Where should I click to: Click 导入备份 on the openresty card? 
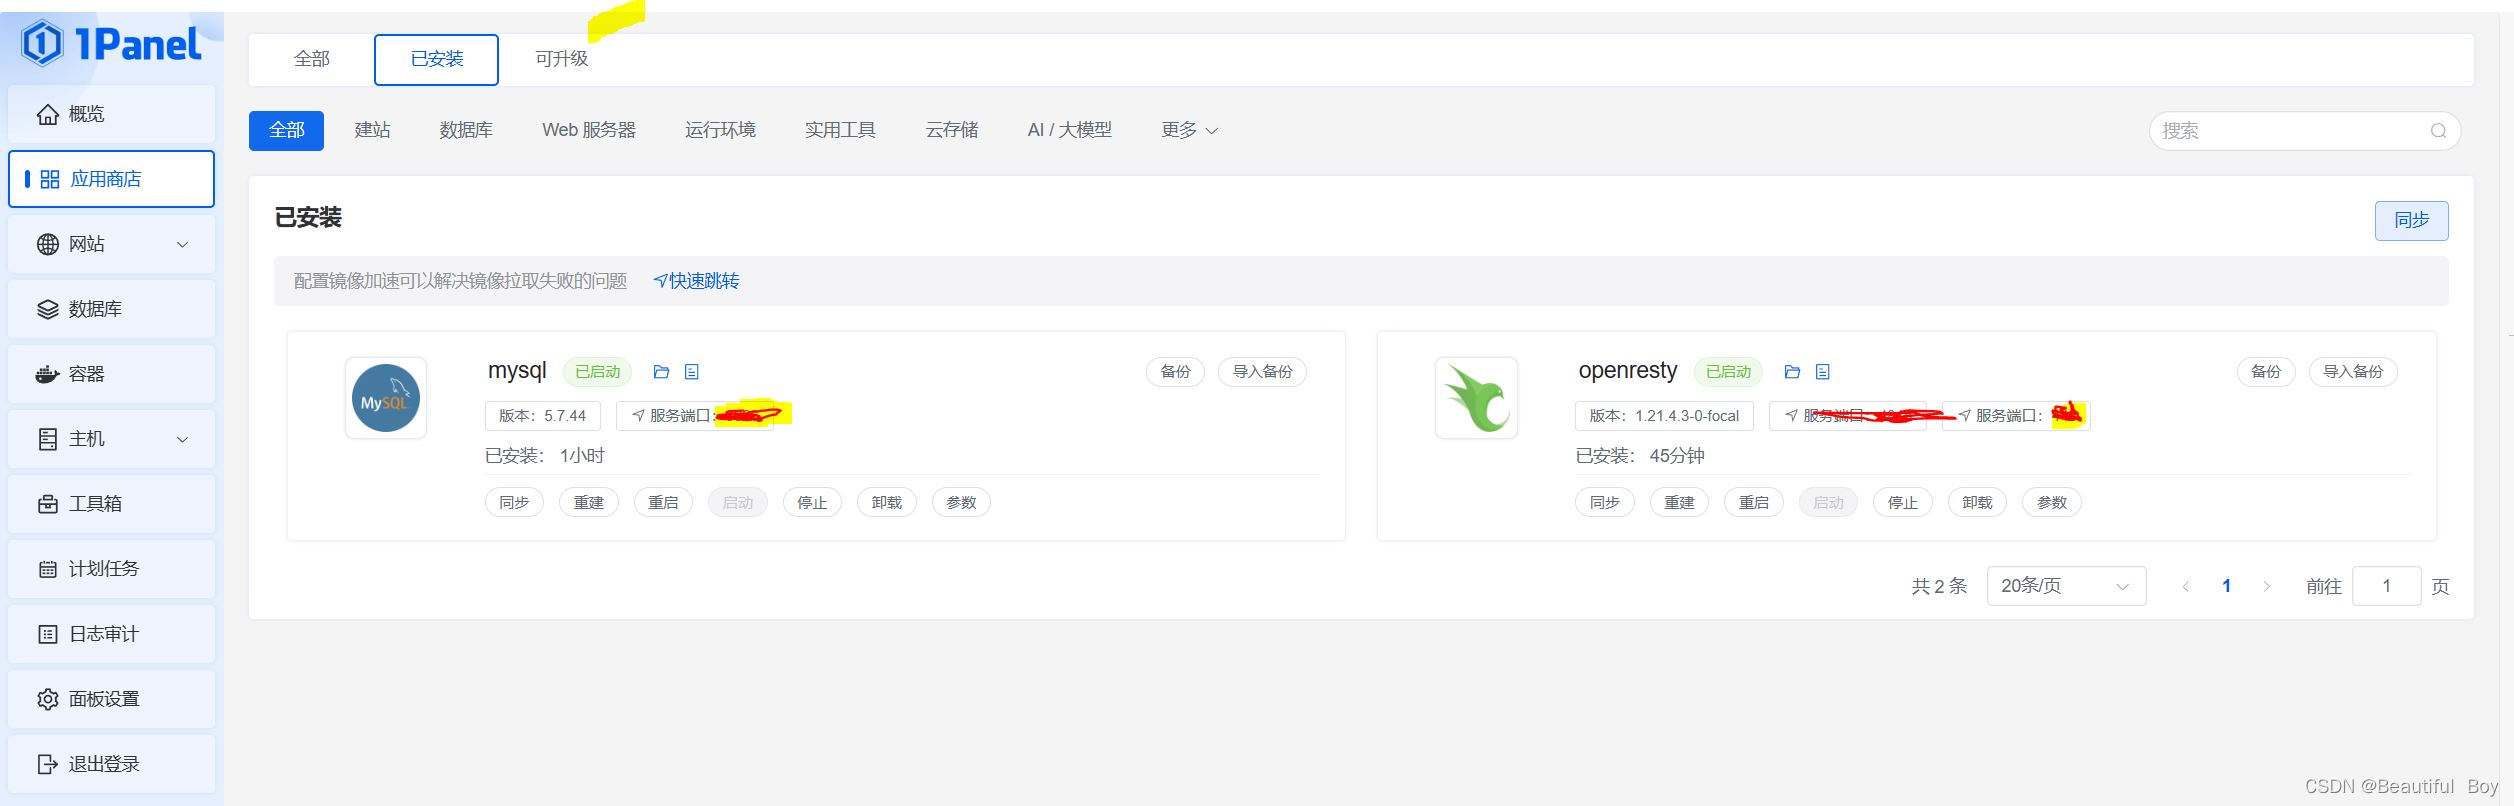point(2353,372)
